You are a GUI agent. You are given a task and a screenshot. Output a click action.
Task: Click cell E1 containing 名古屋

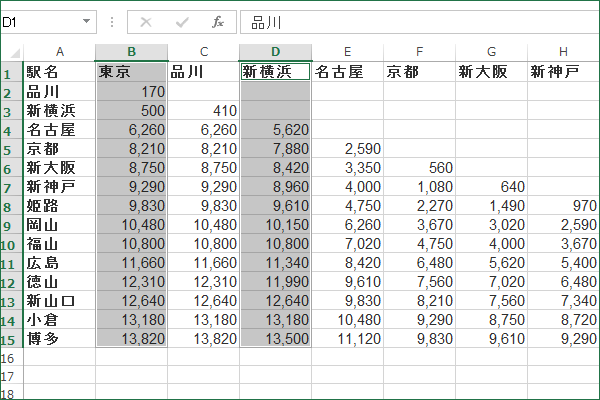click(347, 72)
